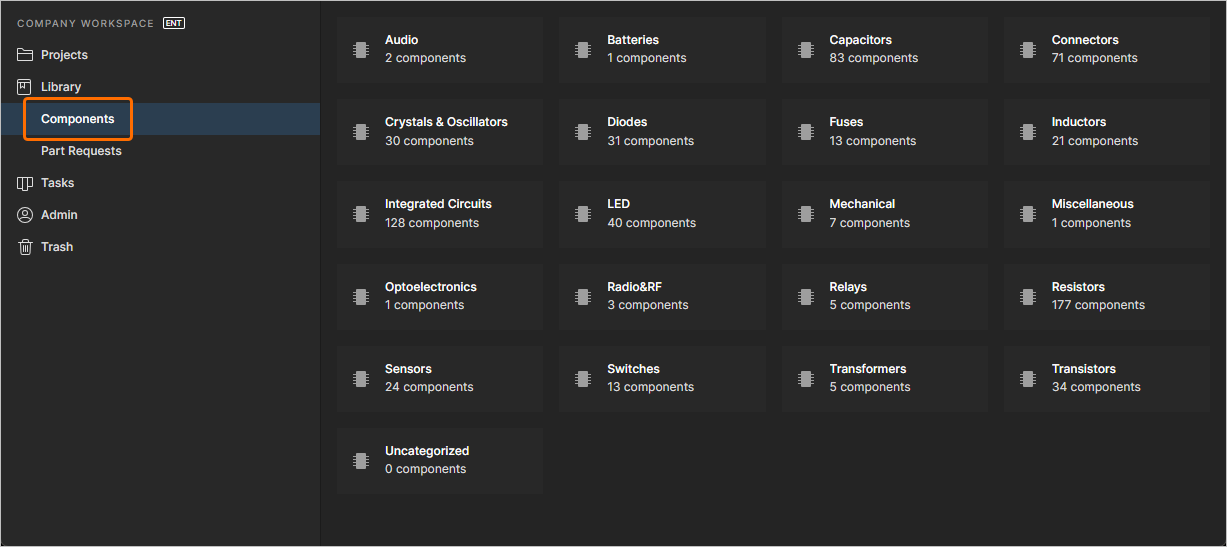The height and width of the screenshot is (547, 1227).
Task: Click the Sensors chip icon
Action: [x=361, y=378]
